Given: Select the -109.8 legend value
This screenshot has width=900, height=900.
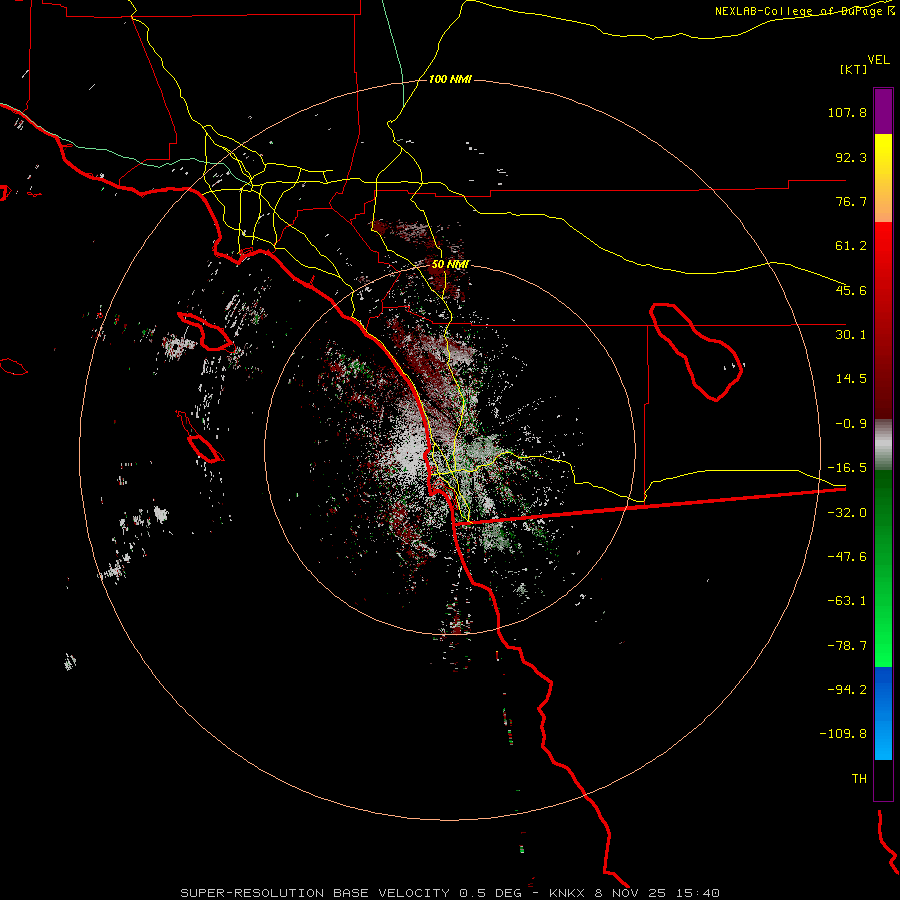Looking at the screenshot, I should 843,734.
